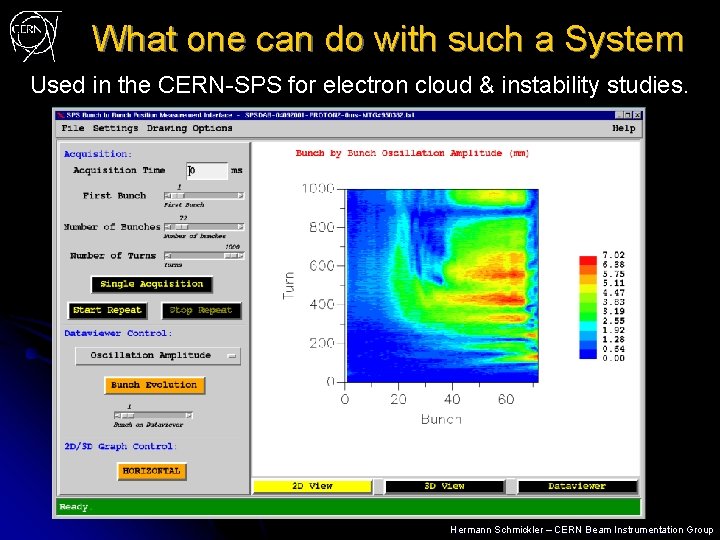The height and width of the screenshot is (540, 720).
Task: Click the oscillation amplitude heatmap plot
Action: click(x=442, y=286)
